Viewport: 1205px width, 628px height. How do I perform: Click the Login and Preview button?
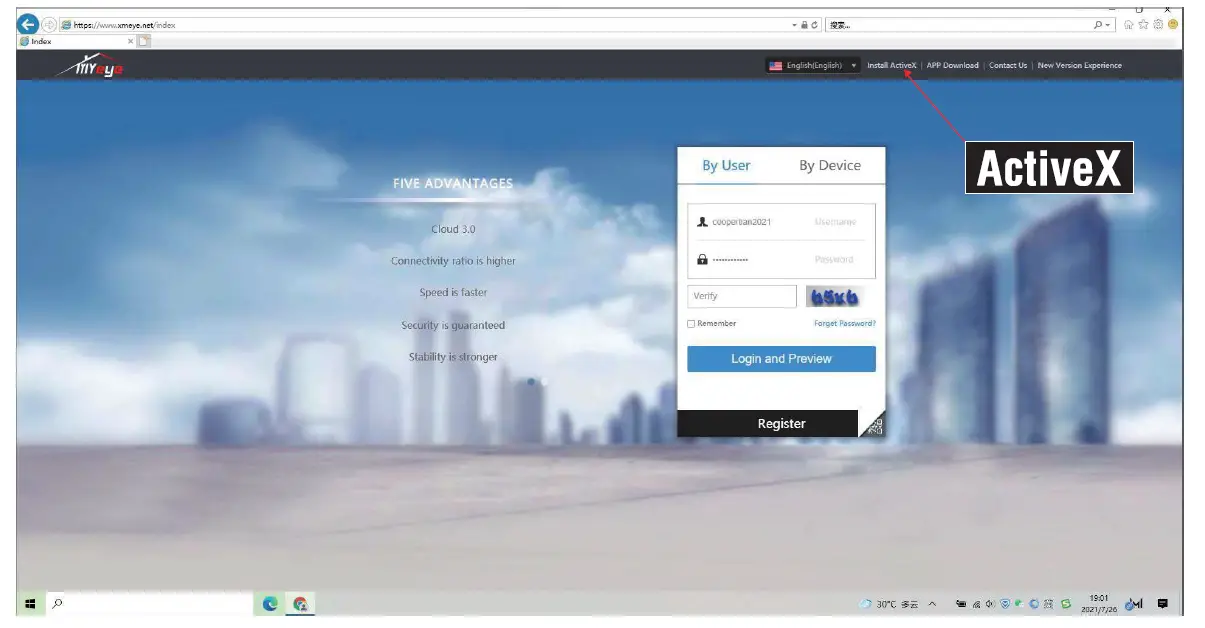[x=781, y=359]
